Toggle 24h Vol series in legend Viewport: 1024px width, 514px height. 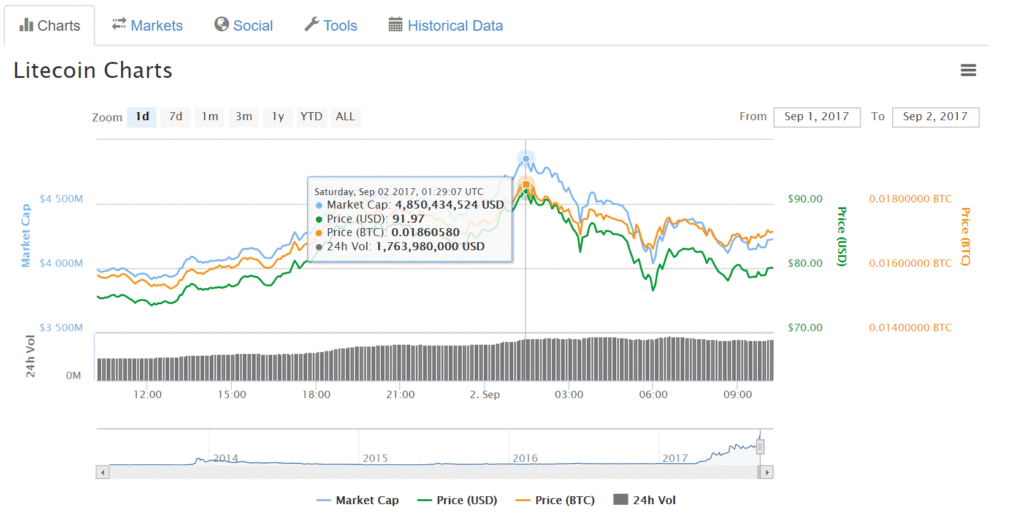click(645, 500)
